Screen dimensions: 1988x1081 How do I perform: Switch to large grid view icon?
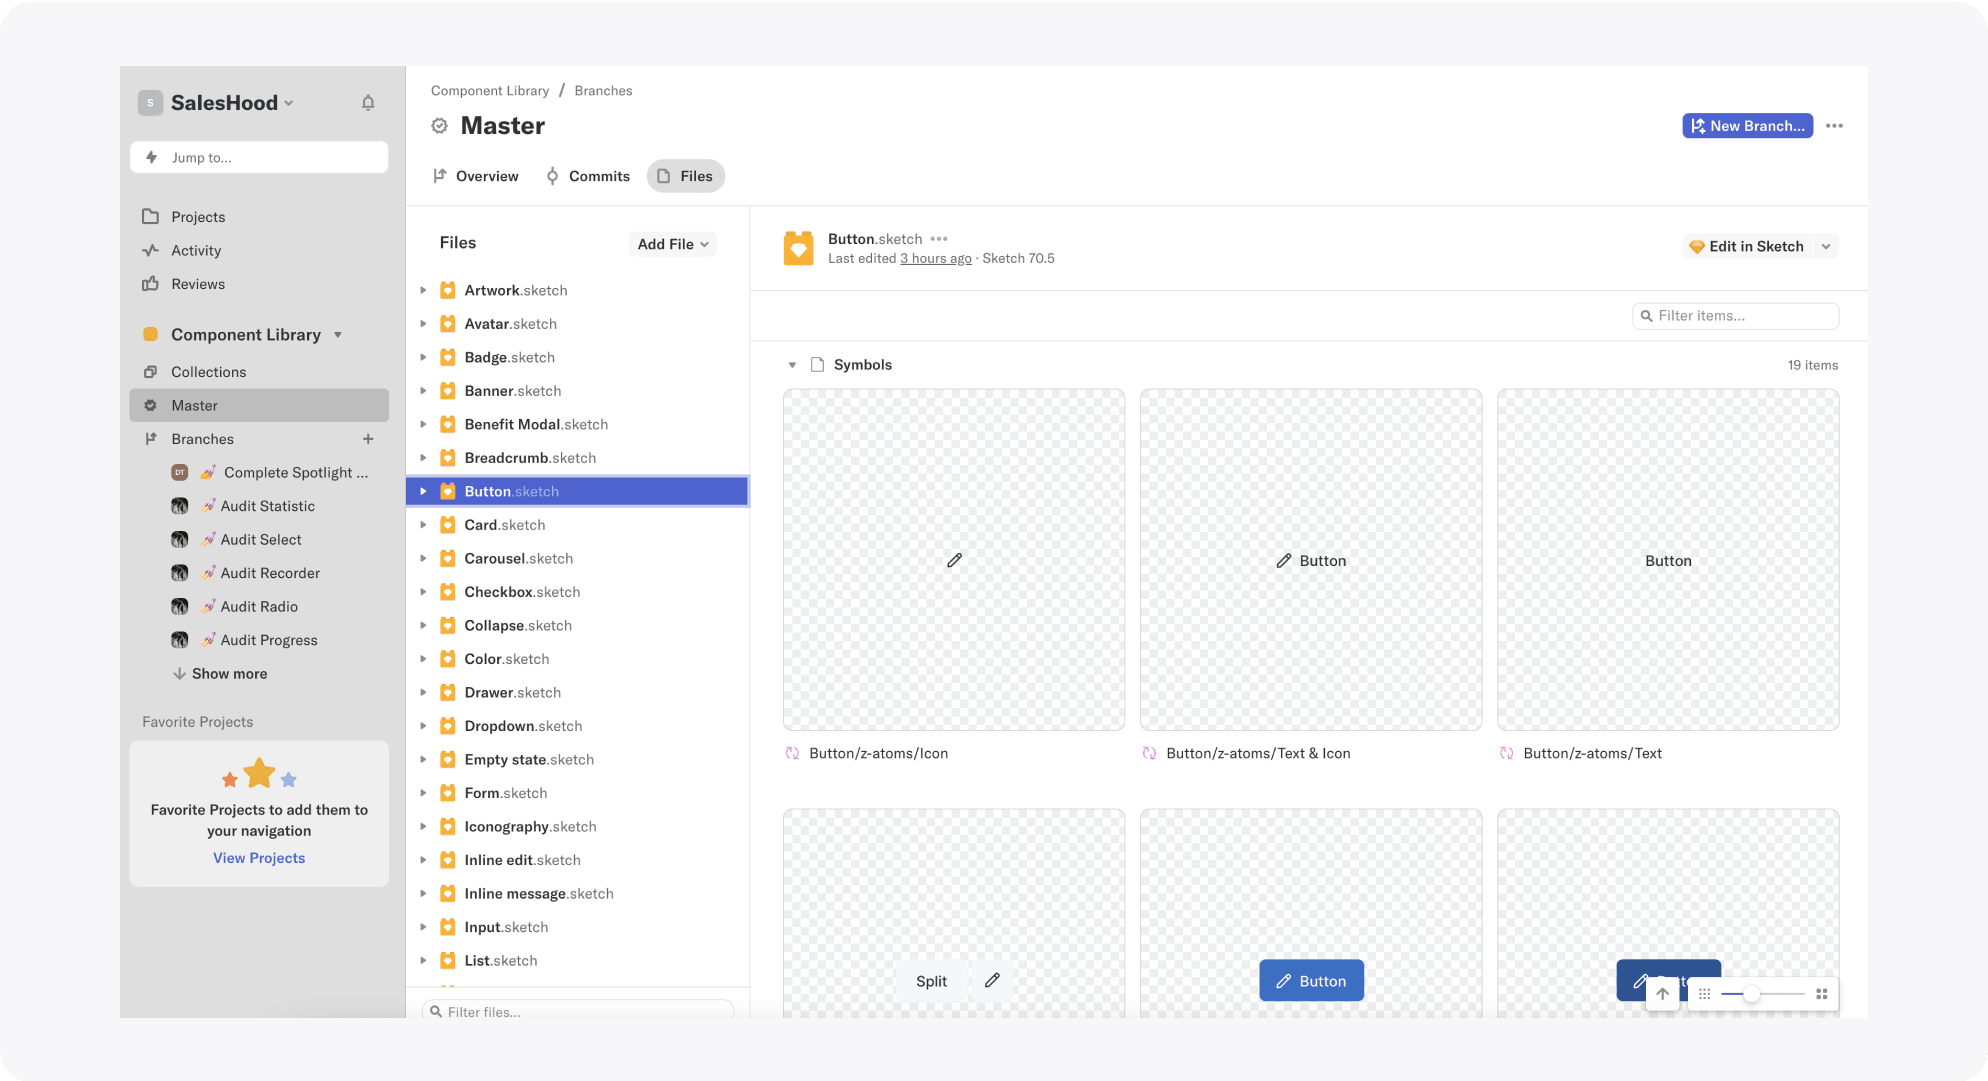[1822, 994]
